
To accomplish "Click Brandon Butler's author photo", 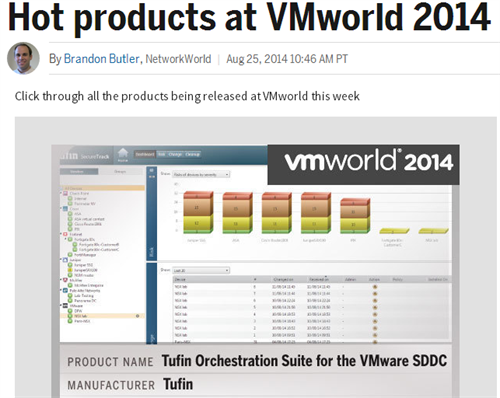I will point(23,58).
